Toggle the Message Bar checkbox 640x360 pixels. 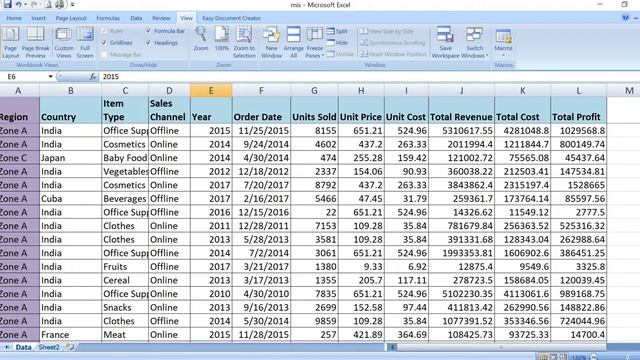(104, 54)
